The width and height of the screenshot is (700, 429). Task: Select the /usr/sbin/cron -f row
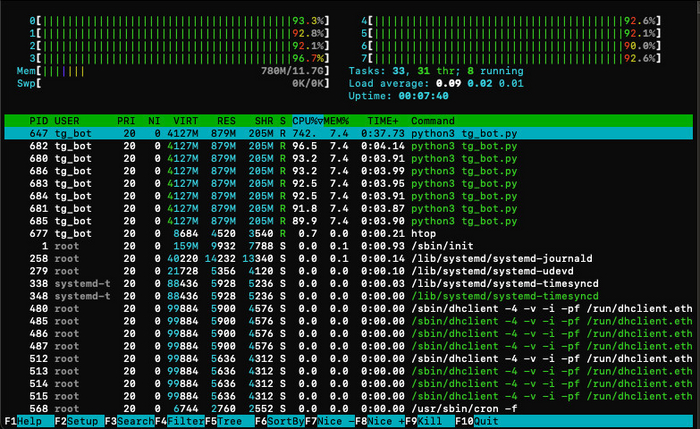349,407
